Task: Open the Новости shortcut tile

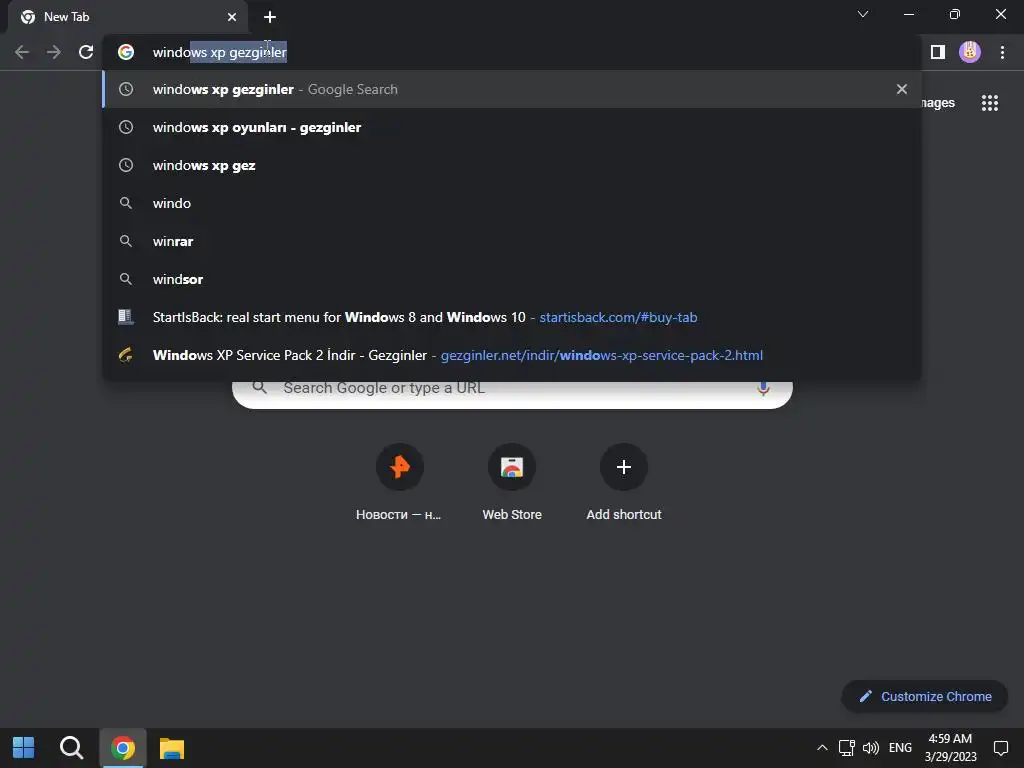Action: point(399,482)
